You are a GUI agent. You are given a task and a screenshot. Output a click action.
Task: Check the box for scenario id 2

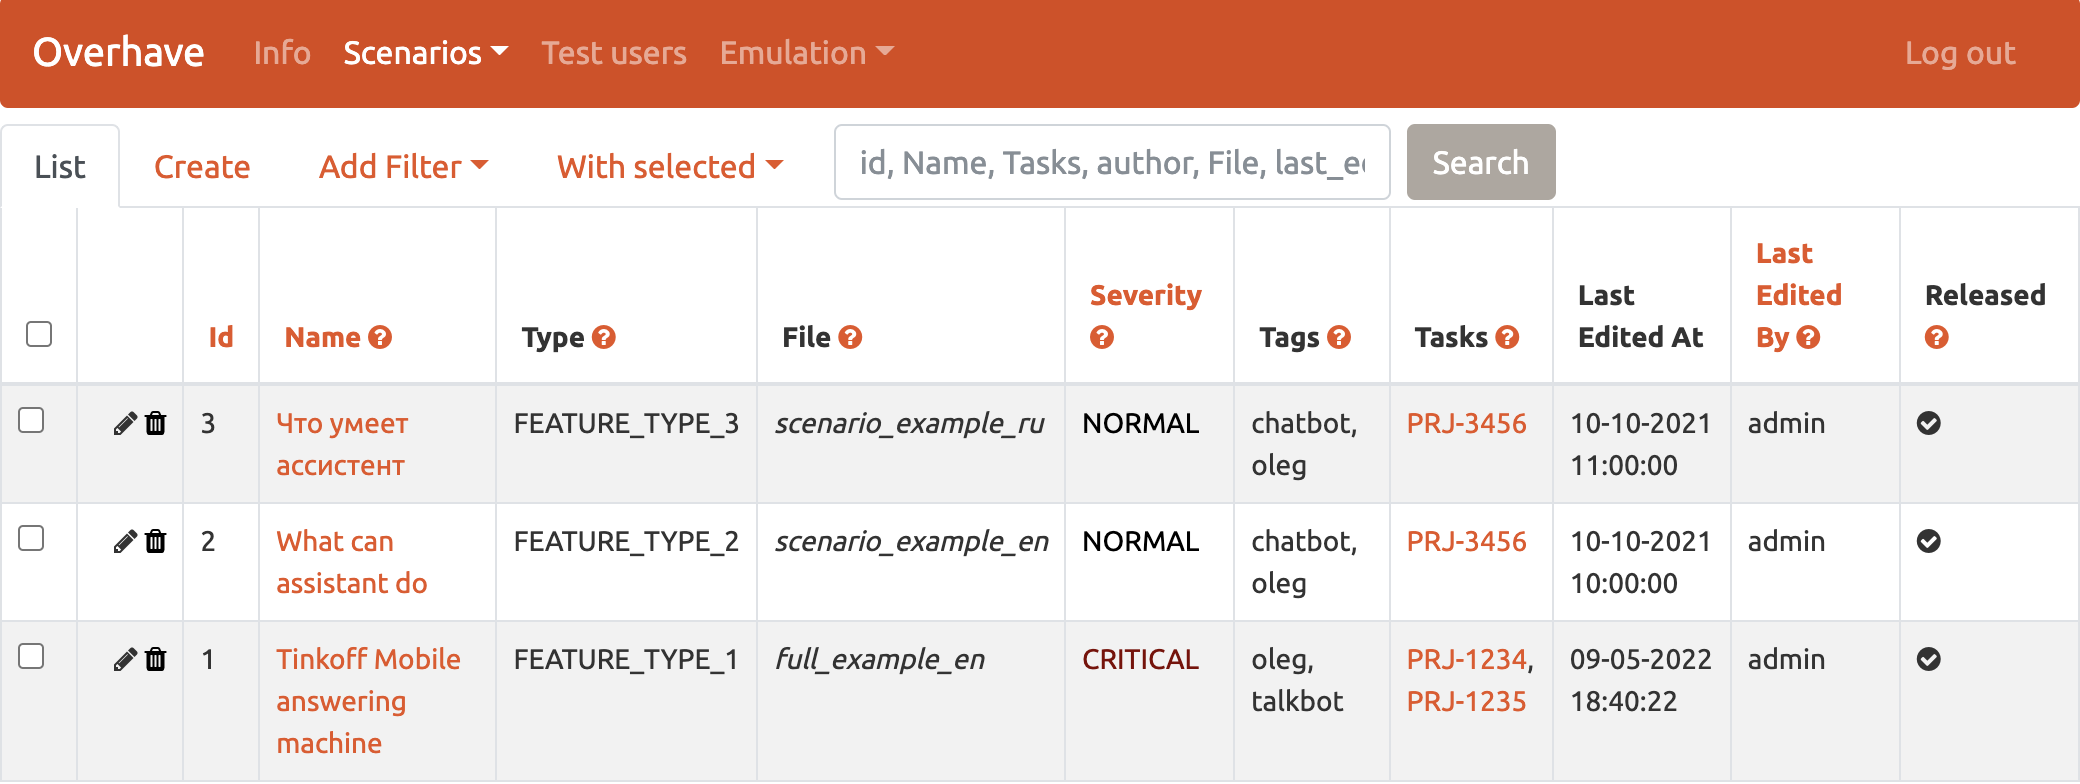[31, 538]
